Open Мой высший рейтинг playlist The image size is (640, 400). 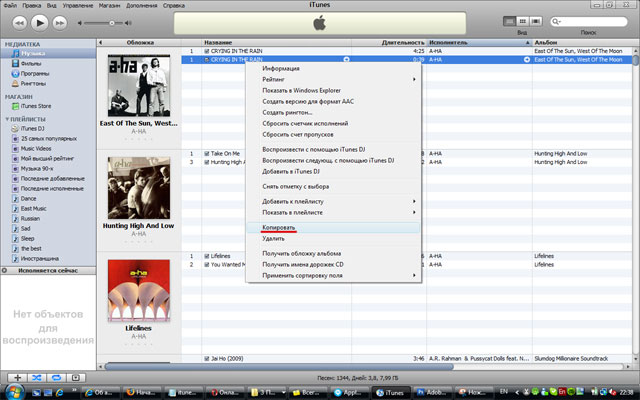tap(48, 158)
